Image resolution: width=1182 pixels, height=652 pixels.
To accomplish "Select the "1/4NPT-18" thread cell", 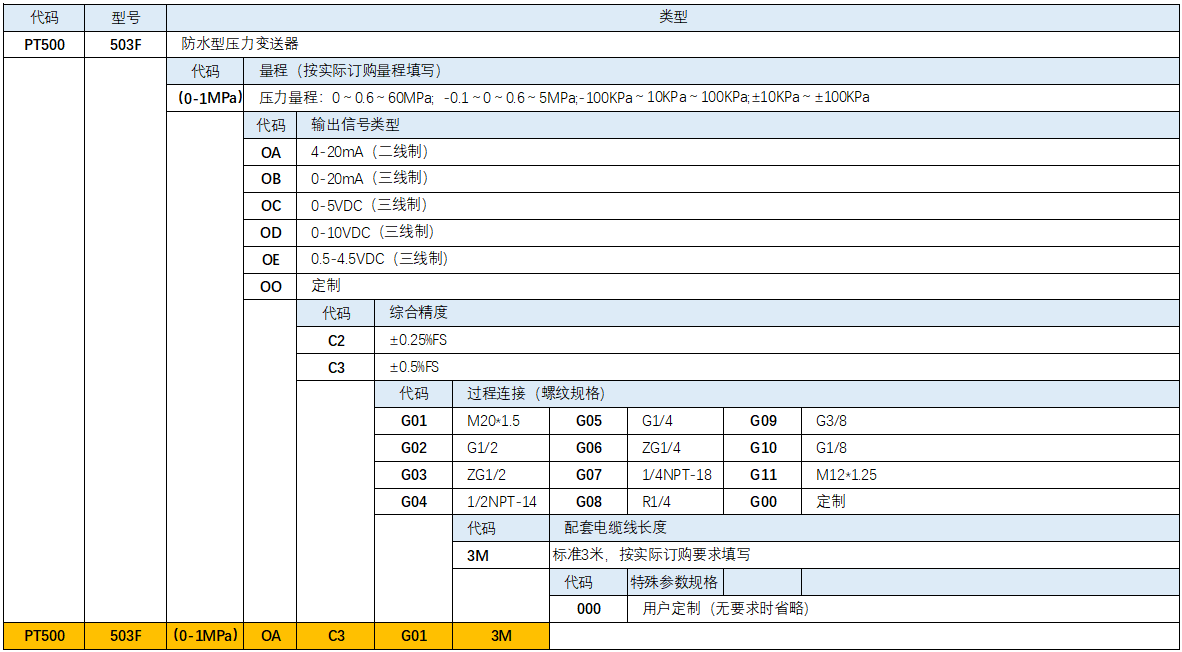I will (x=677, y=475).
